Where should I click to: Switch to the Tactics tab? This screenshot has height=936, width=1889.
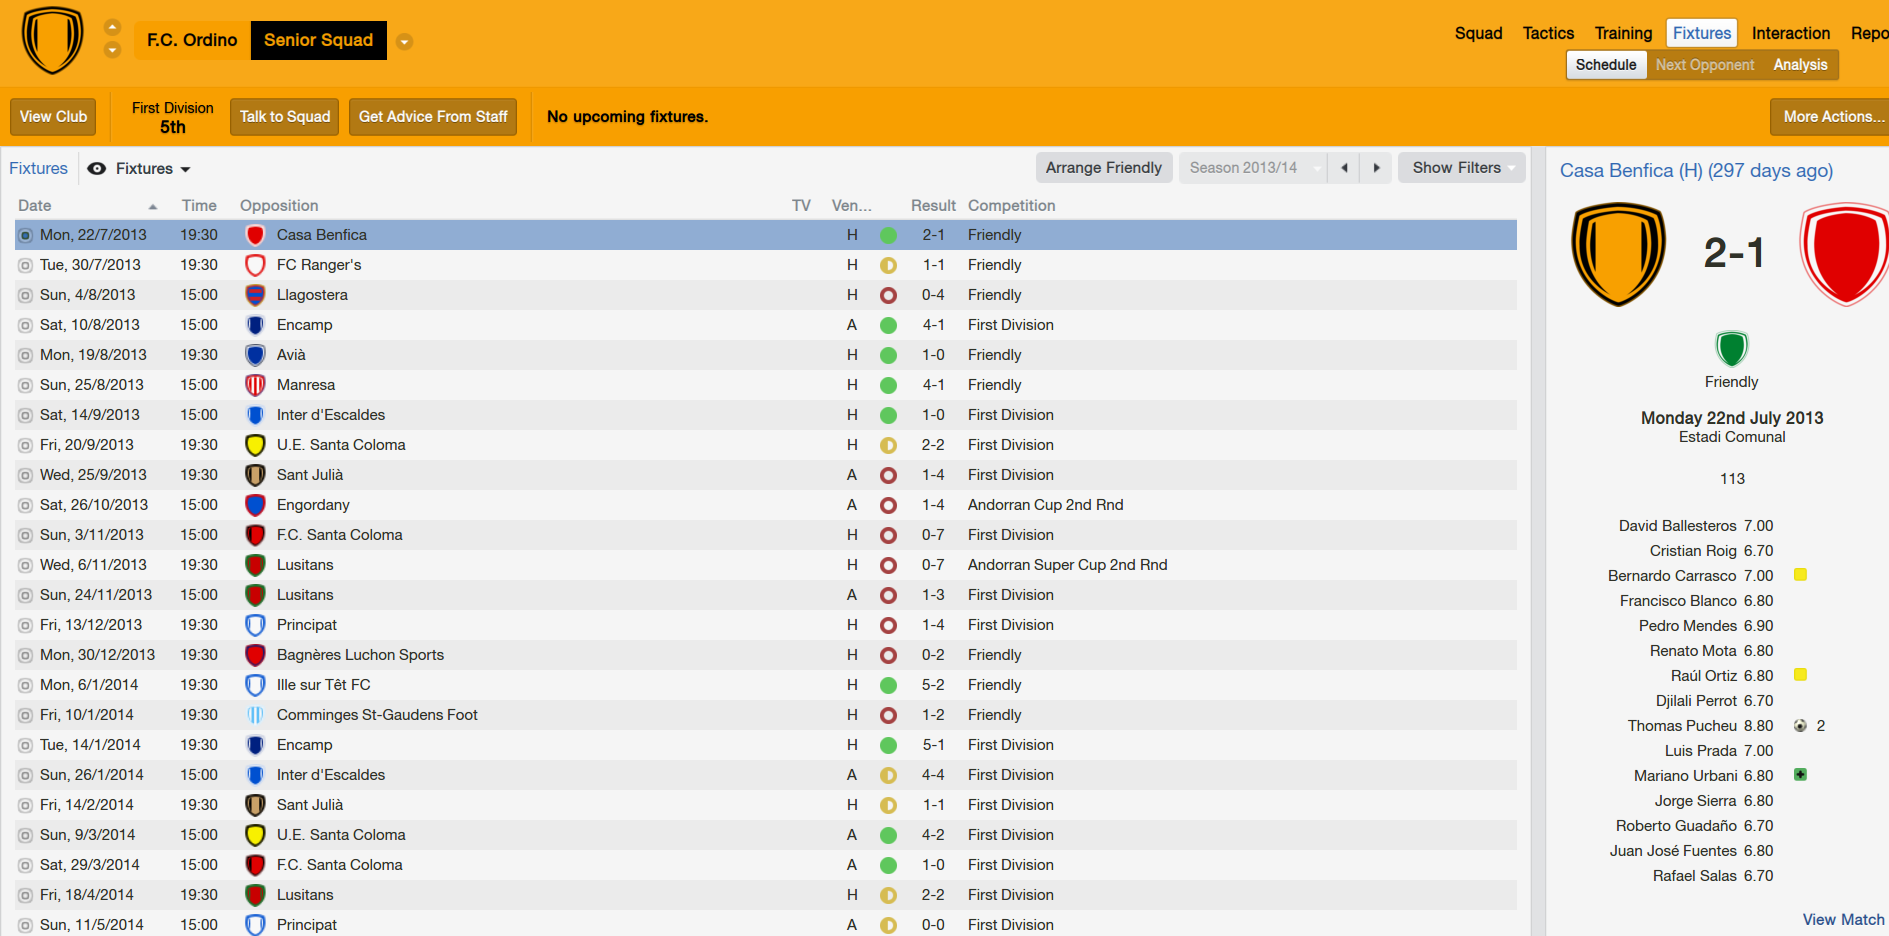click(x=1548, y=33)
